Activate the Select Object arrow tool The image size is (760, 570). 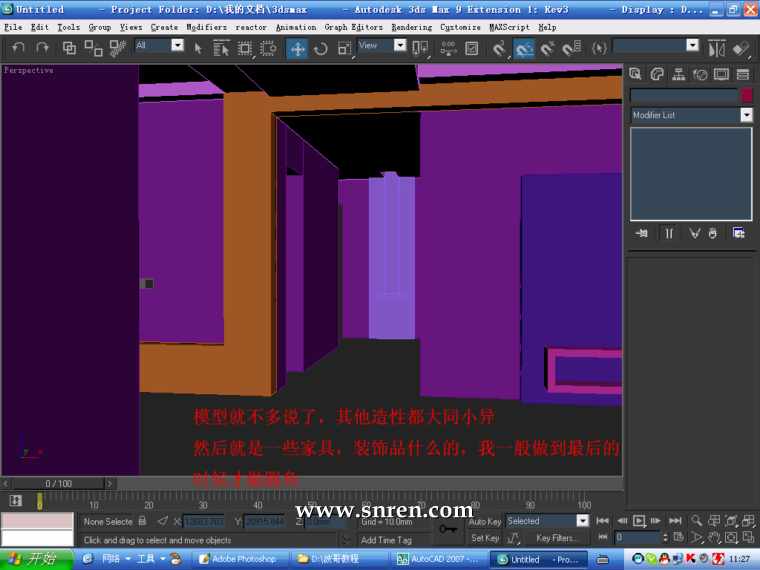198,48
